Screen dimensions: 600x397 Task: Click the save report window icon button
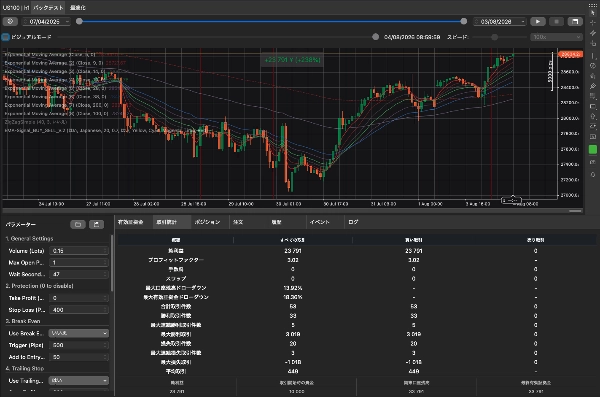[x=575, y=21]
